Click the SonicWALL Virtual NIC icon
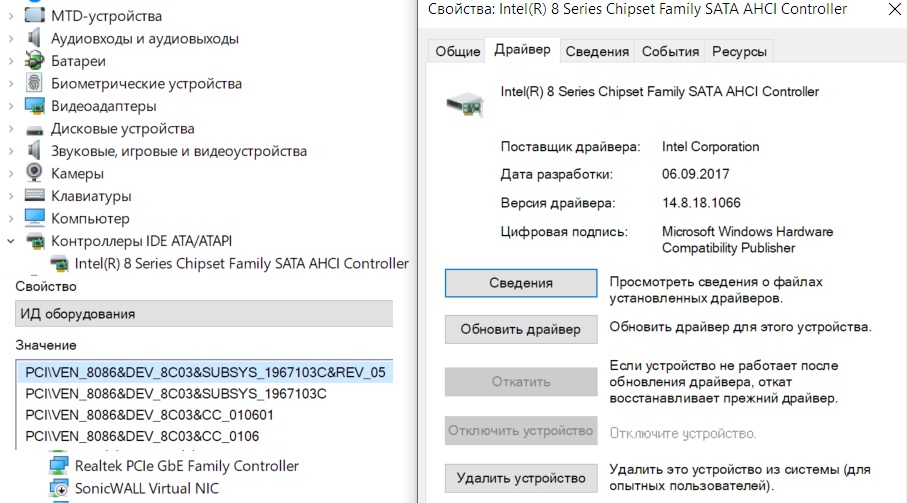907x503 pixels. [59, 489]
